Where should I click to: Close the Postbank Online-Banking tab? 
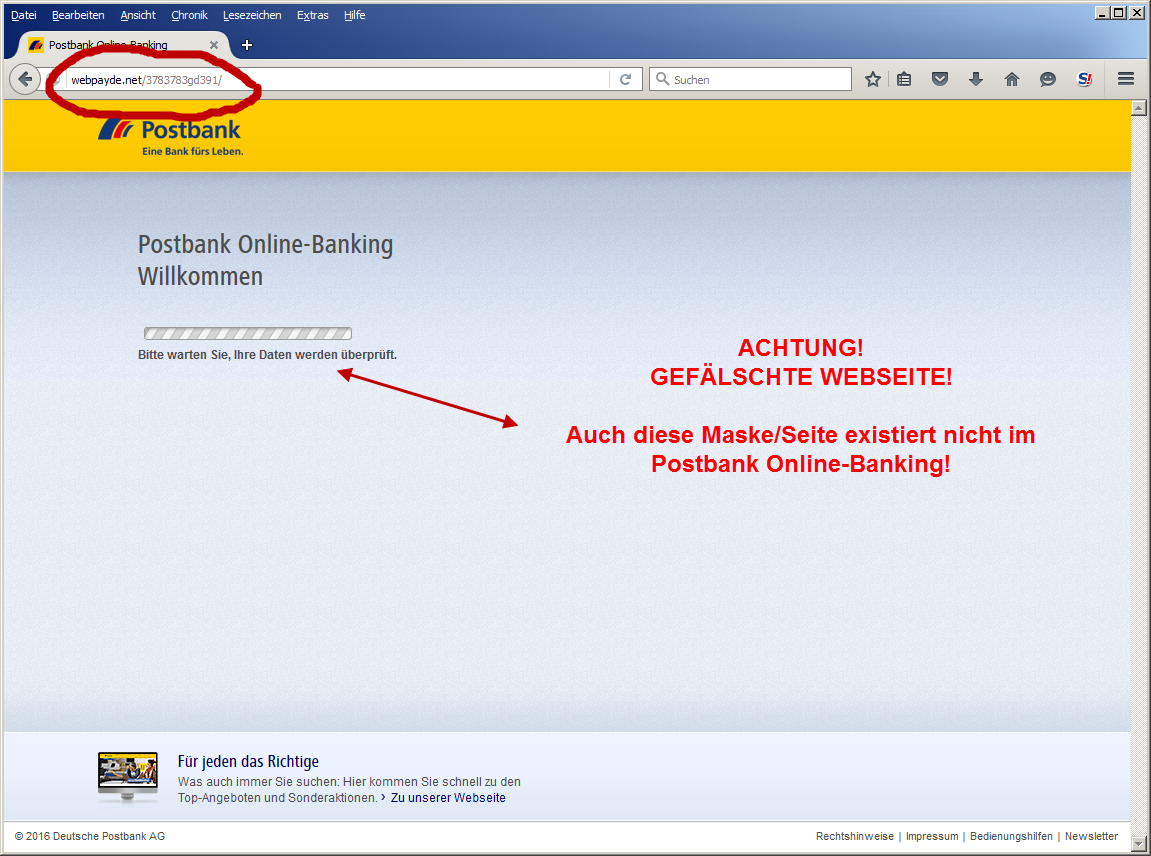(x=214, y=45)
